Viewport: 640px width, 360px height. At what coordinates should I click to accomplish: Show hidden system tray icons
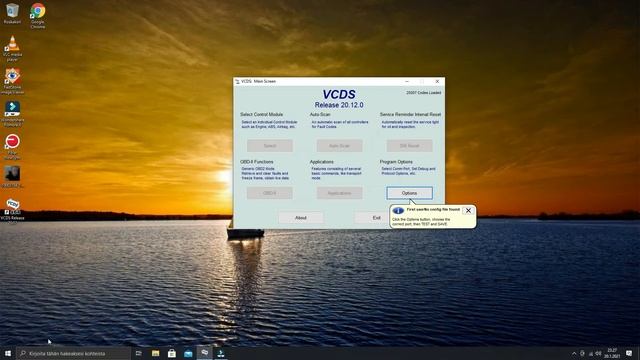(x=574, y=353)
